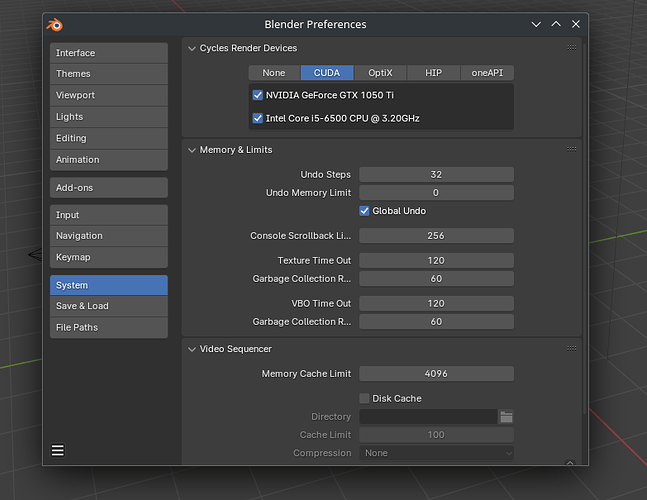647x500 pixels.
Task: Collapse the Video Sequencer panel
Action: tap(191, 349)
